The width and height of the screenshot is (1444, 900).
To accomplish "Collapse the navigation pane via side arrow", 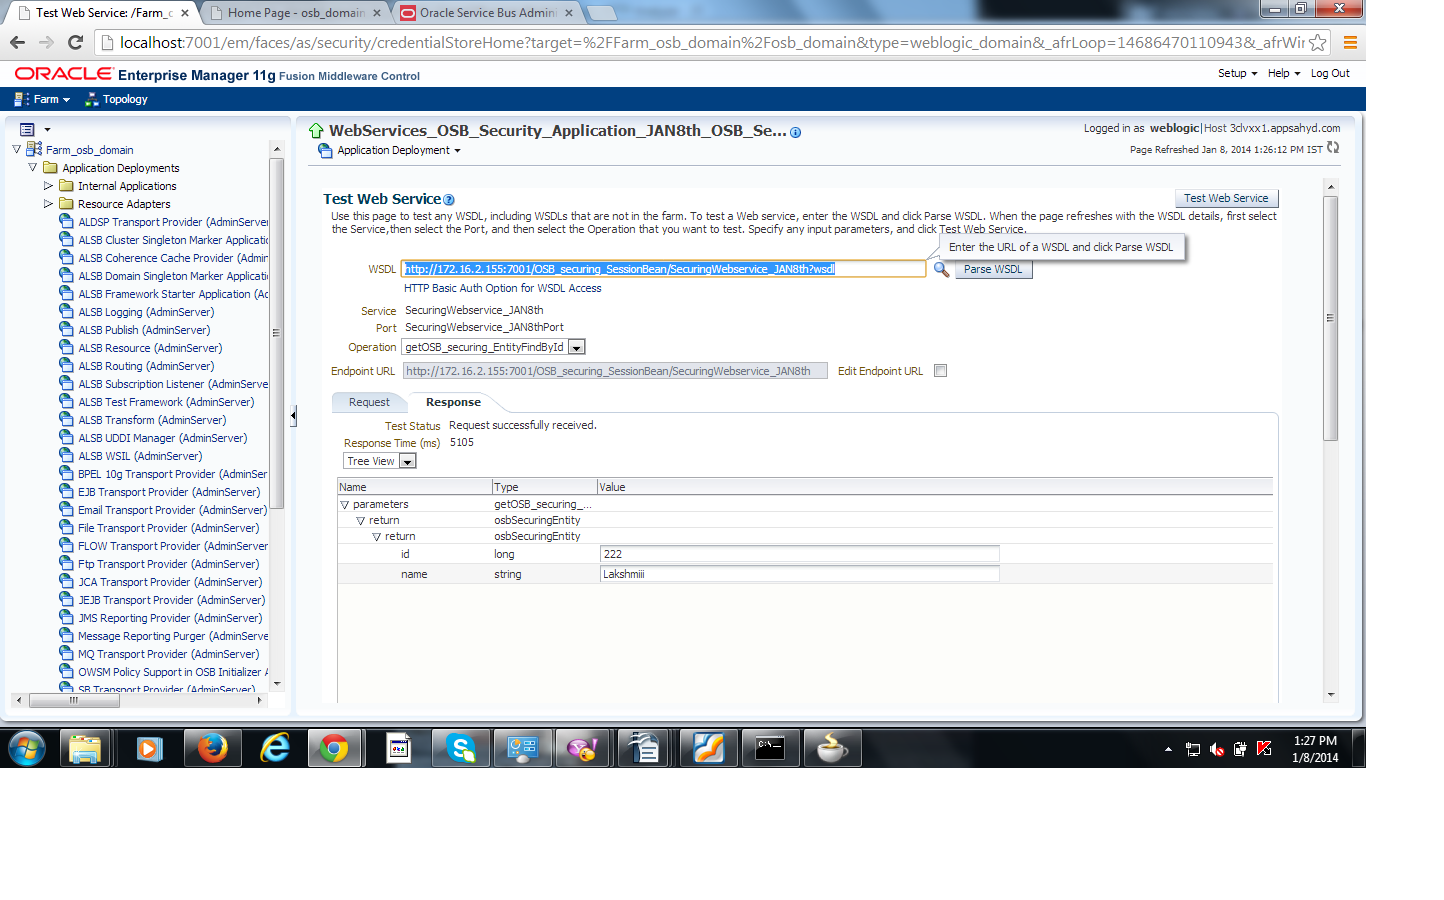I will coord(293,413).
